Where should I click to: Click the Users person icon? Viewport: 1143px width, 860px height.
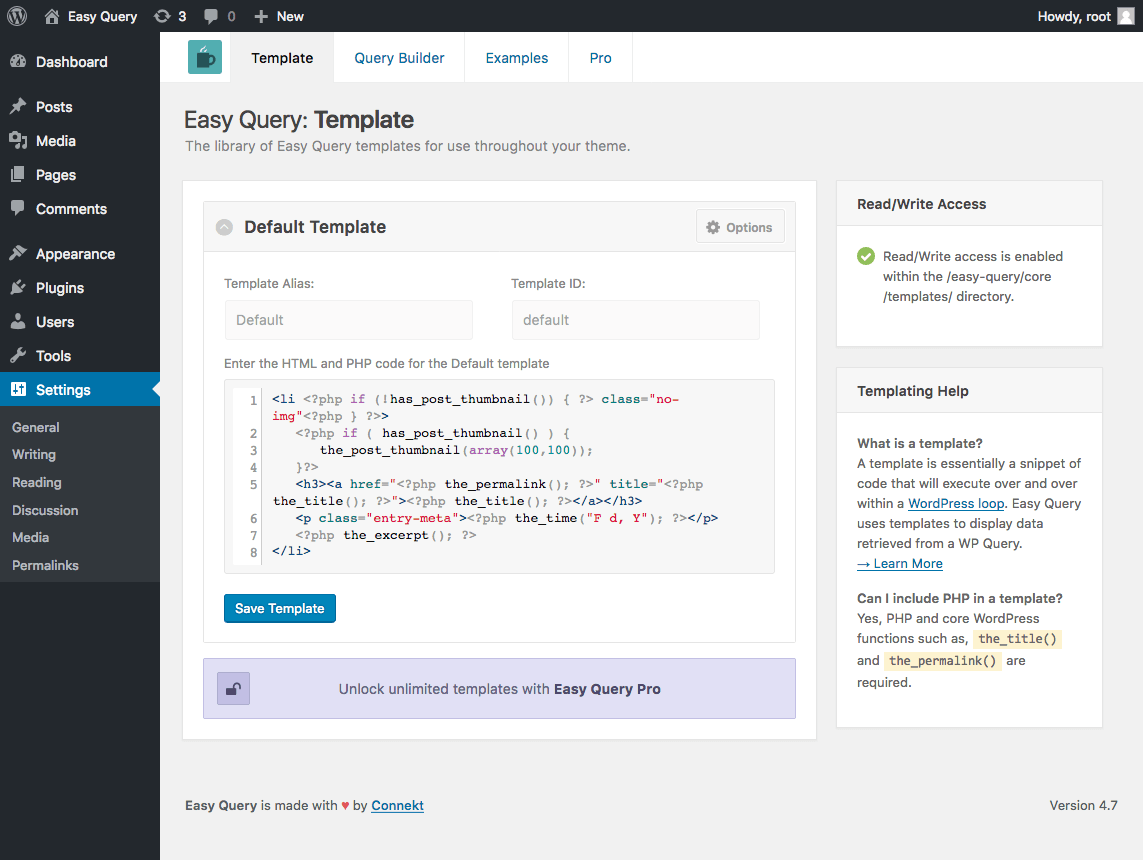18,321
